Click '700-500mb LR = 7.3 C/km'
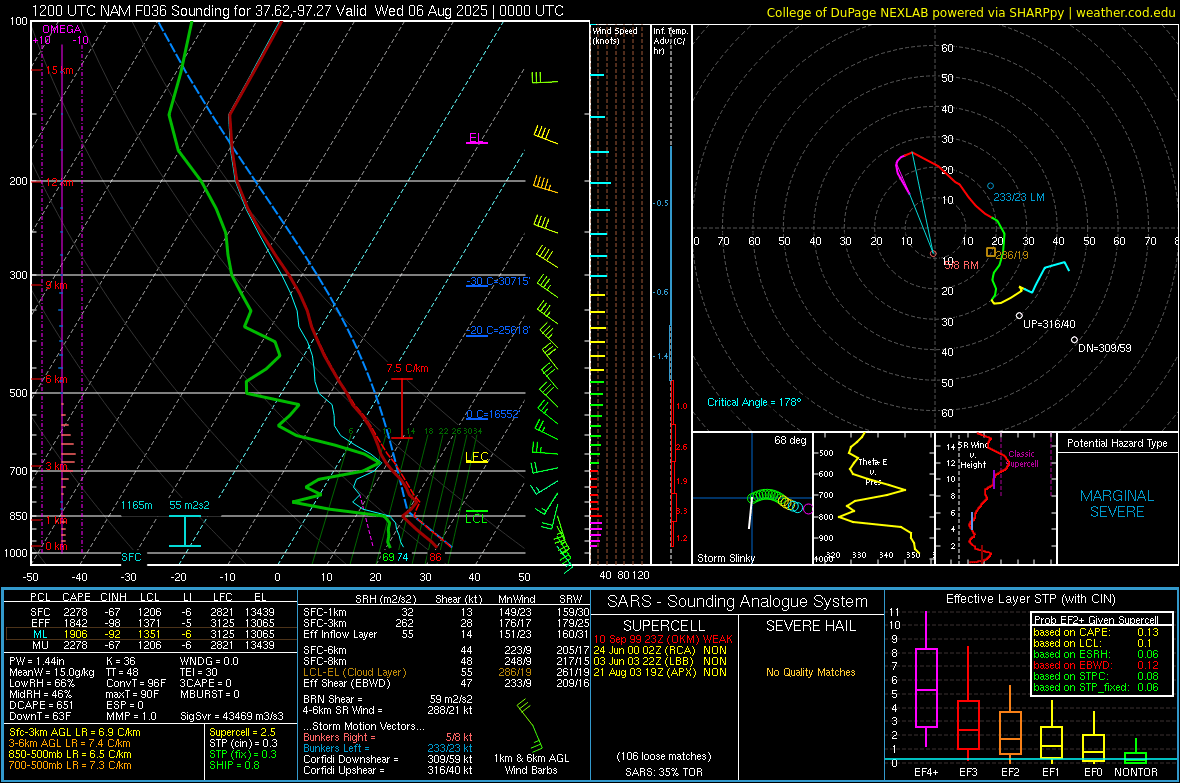This screenshot has width=1180, height=783. point(70,765)
